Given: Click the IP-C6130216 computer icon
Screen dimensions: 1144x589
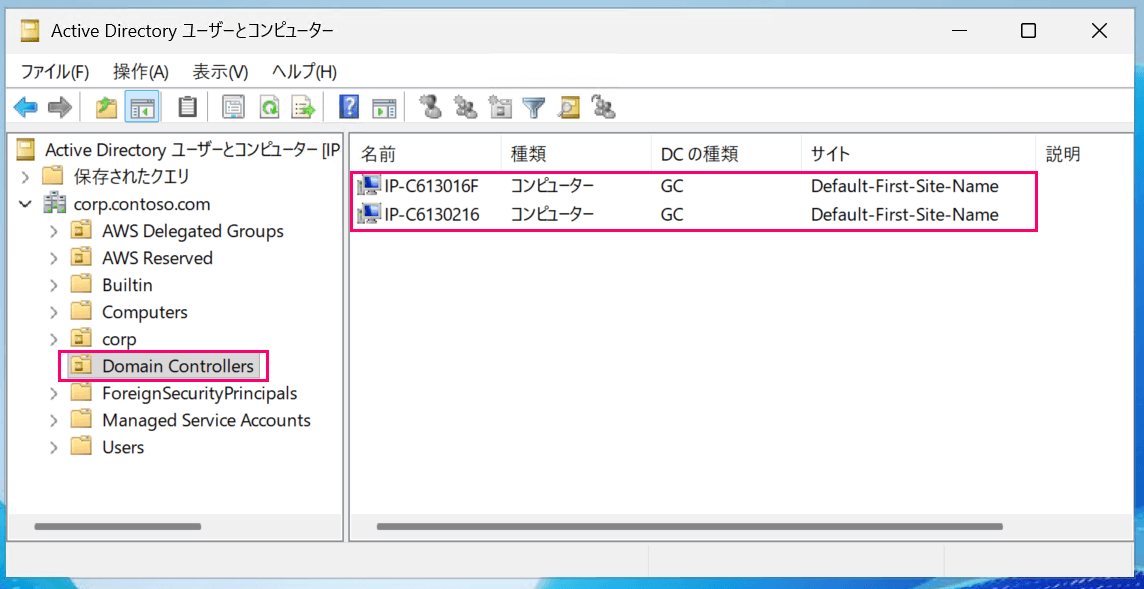Looking at the screenshot, I should [369, 215].
